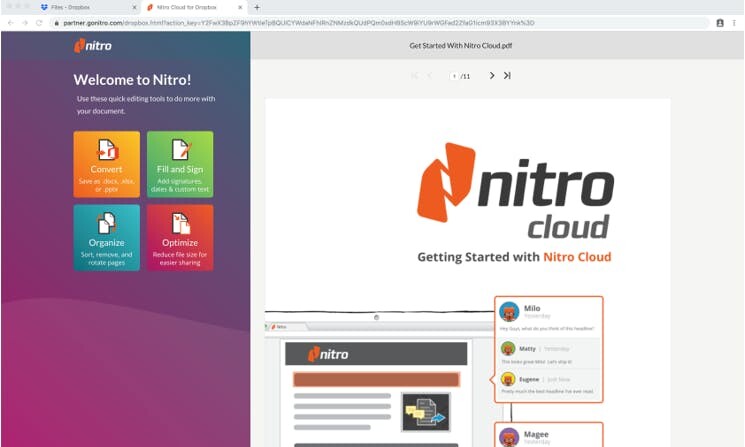The width and height of the screenshot is (745, 447).
Task: Click the browser back arrow
Action: [10, 22]
